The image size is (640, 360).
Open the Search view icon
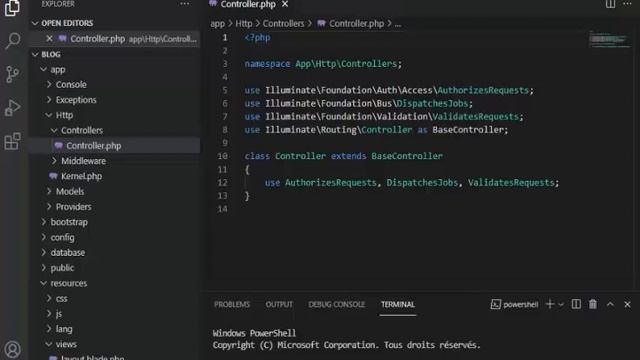[x=12, y=40]
